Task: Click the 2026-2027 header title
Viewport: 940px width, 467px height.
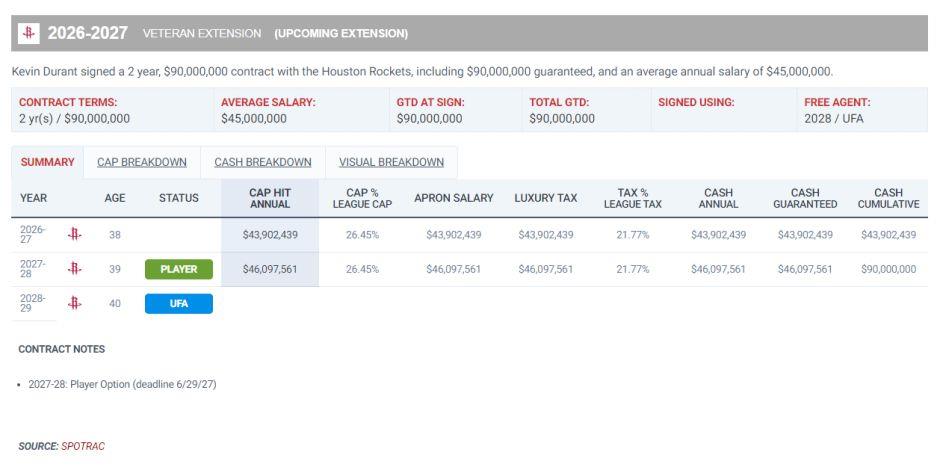Action: (88, 33)
